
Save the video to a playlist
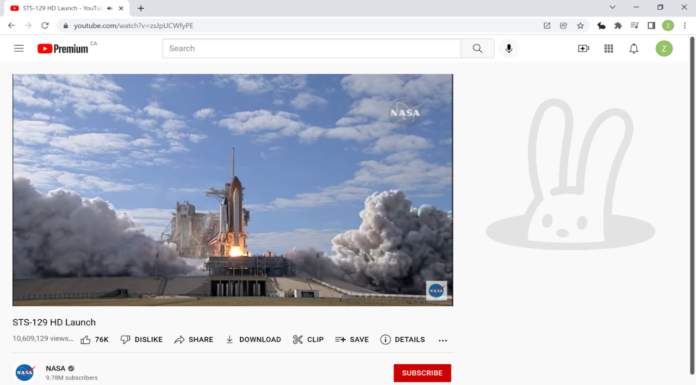pyautogui.click(x=352, y=340)
